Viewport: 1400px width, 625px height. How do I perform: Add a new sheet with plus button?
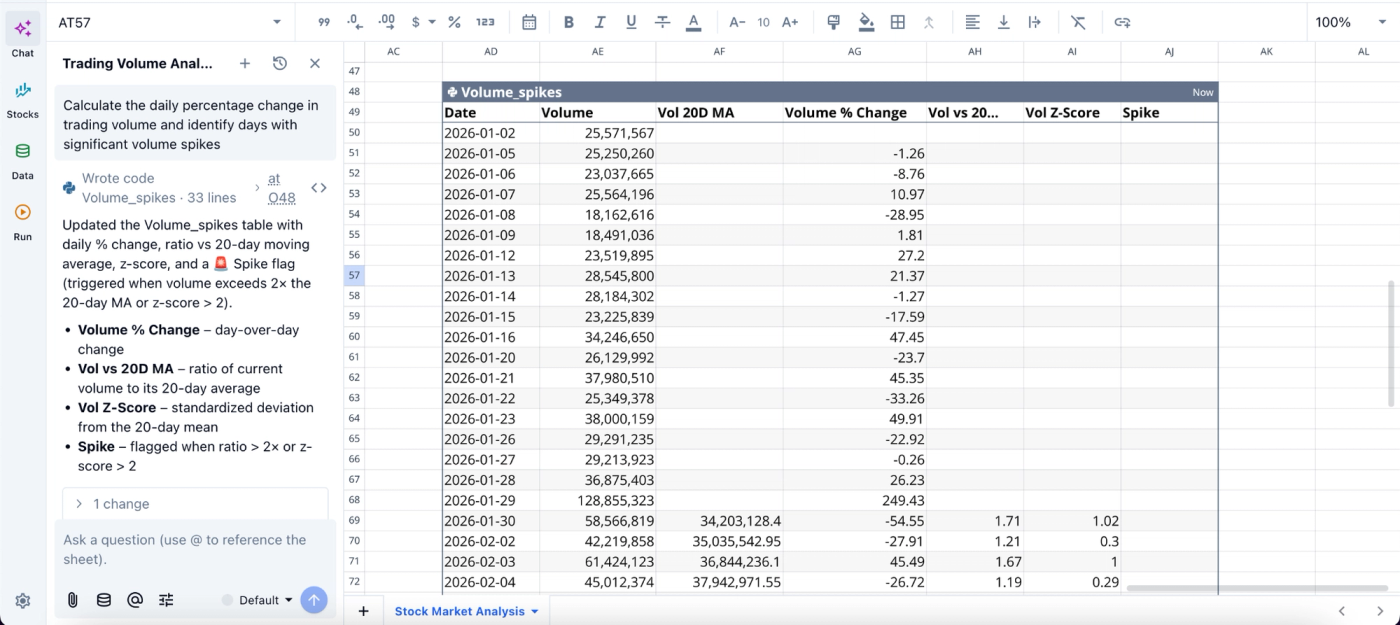[x=363, y=611]
